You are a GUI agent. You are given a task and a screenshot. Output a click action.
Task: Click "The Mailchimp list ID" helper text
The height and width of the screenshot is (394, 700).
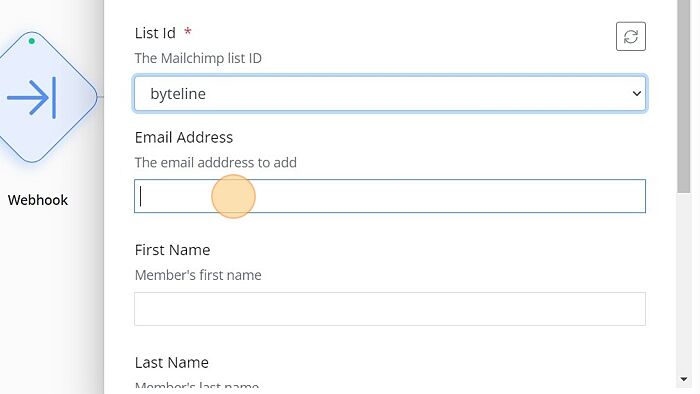click(x=198, y=58)
